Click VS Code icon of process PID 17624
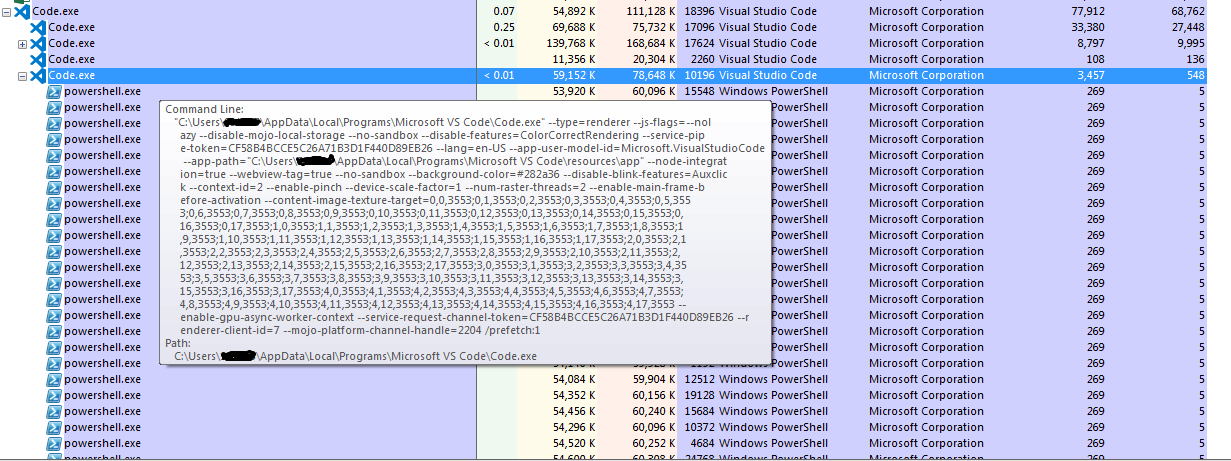 (x=37, y=43)
